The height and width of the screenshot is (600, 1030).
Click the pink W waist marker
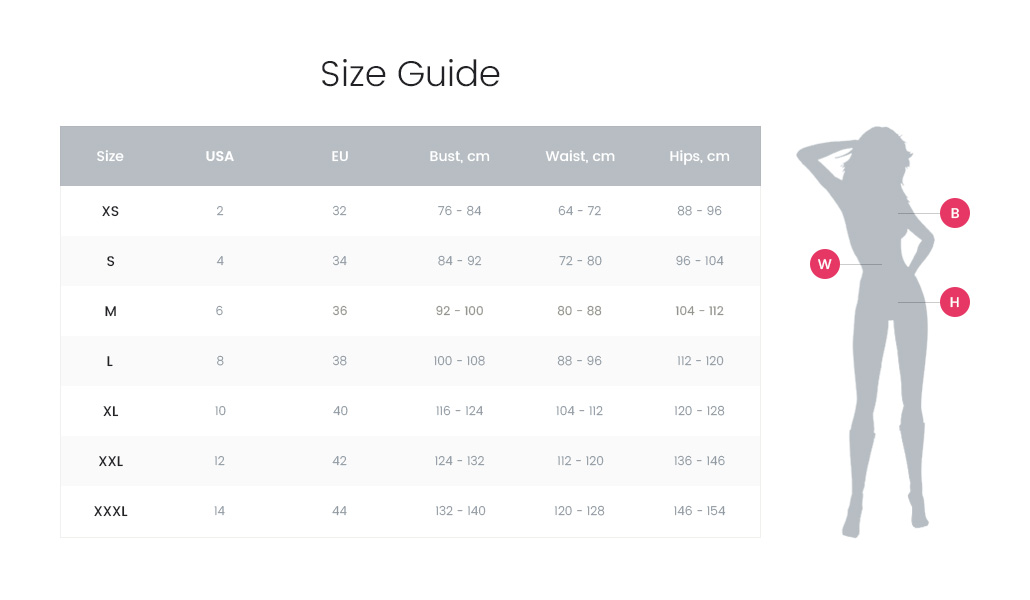824,264
